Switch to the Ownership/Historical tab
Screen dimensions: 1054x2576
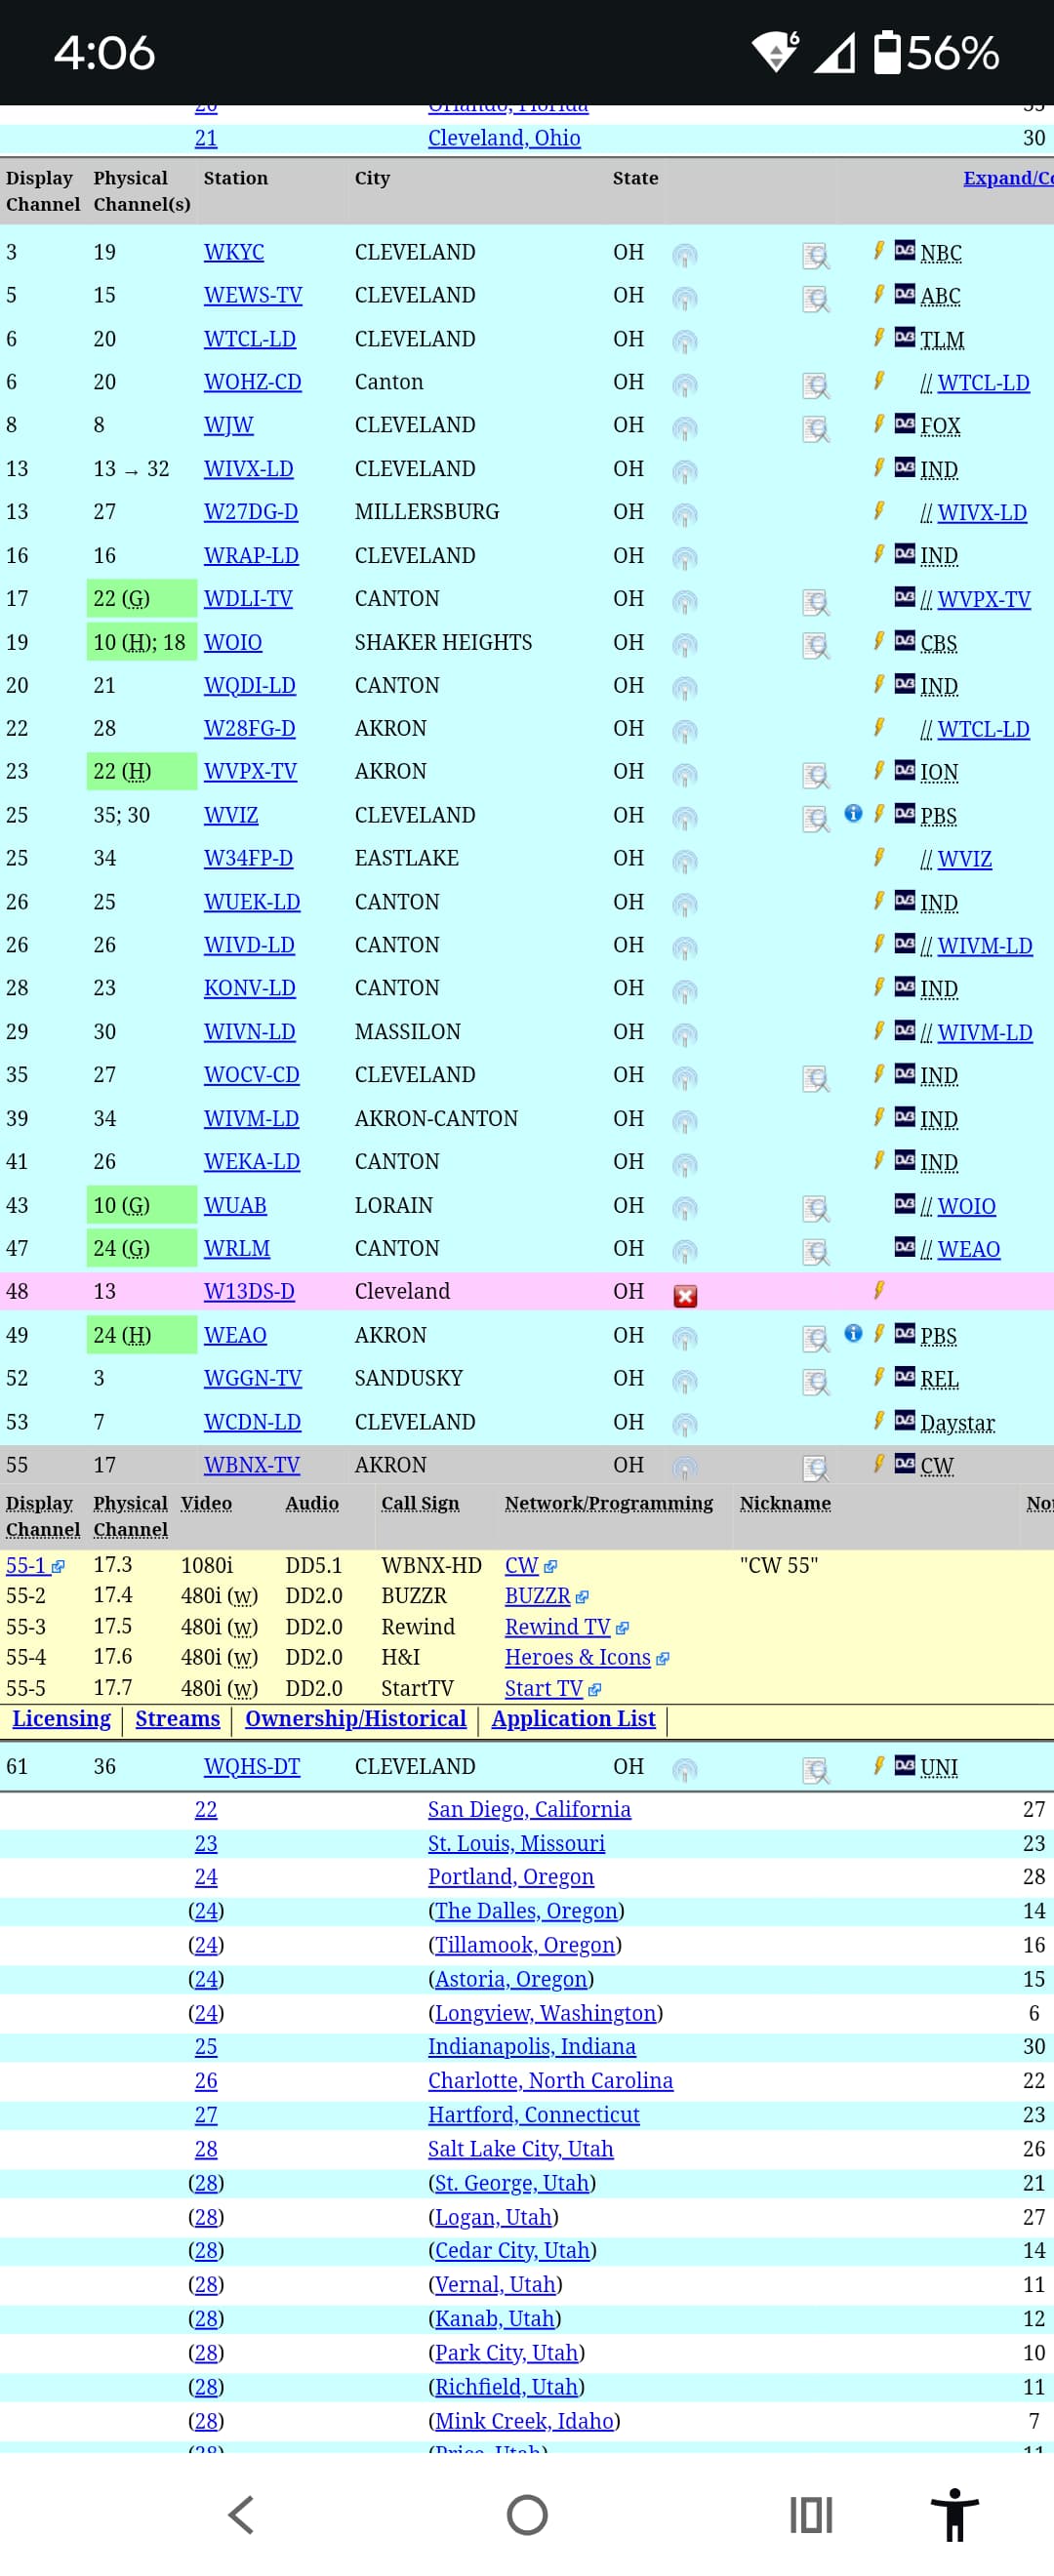(x=355, y=1718)
